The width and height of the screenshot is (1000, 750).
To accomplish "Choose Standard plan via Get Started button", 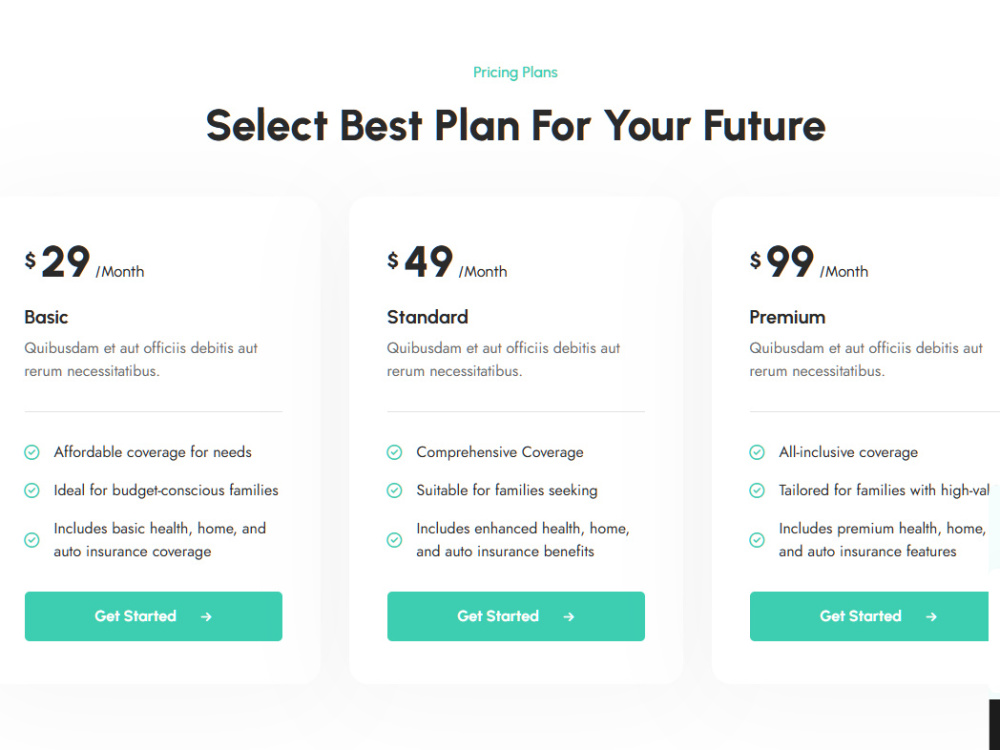I will pos(516,616).
